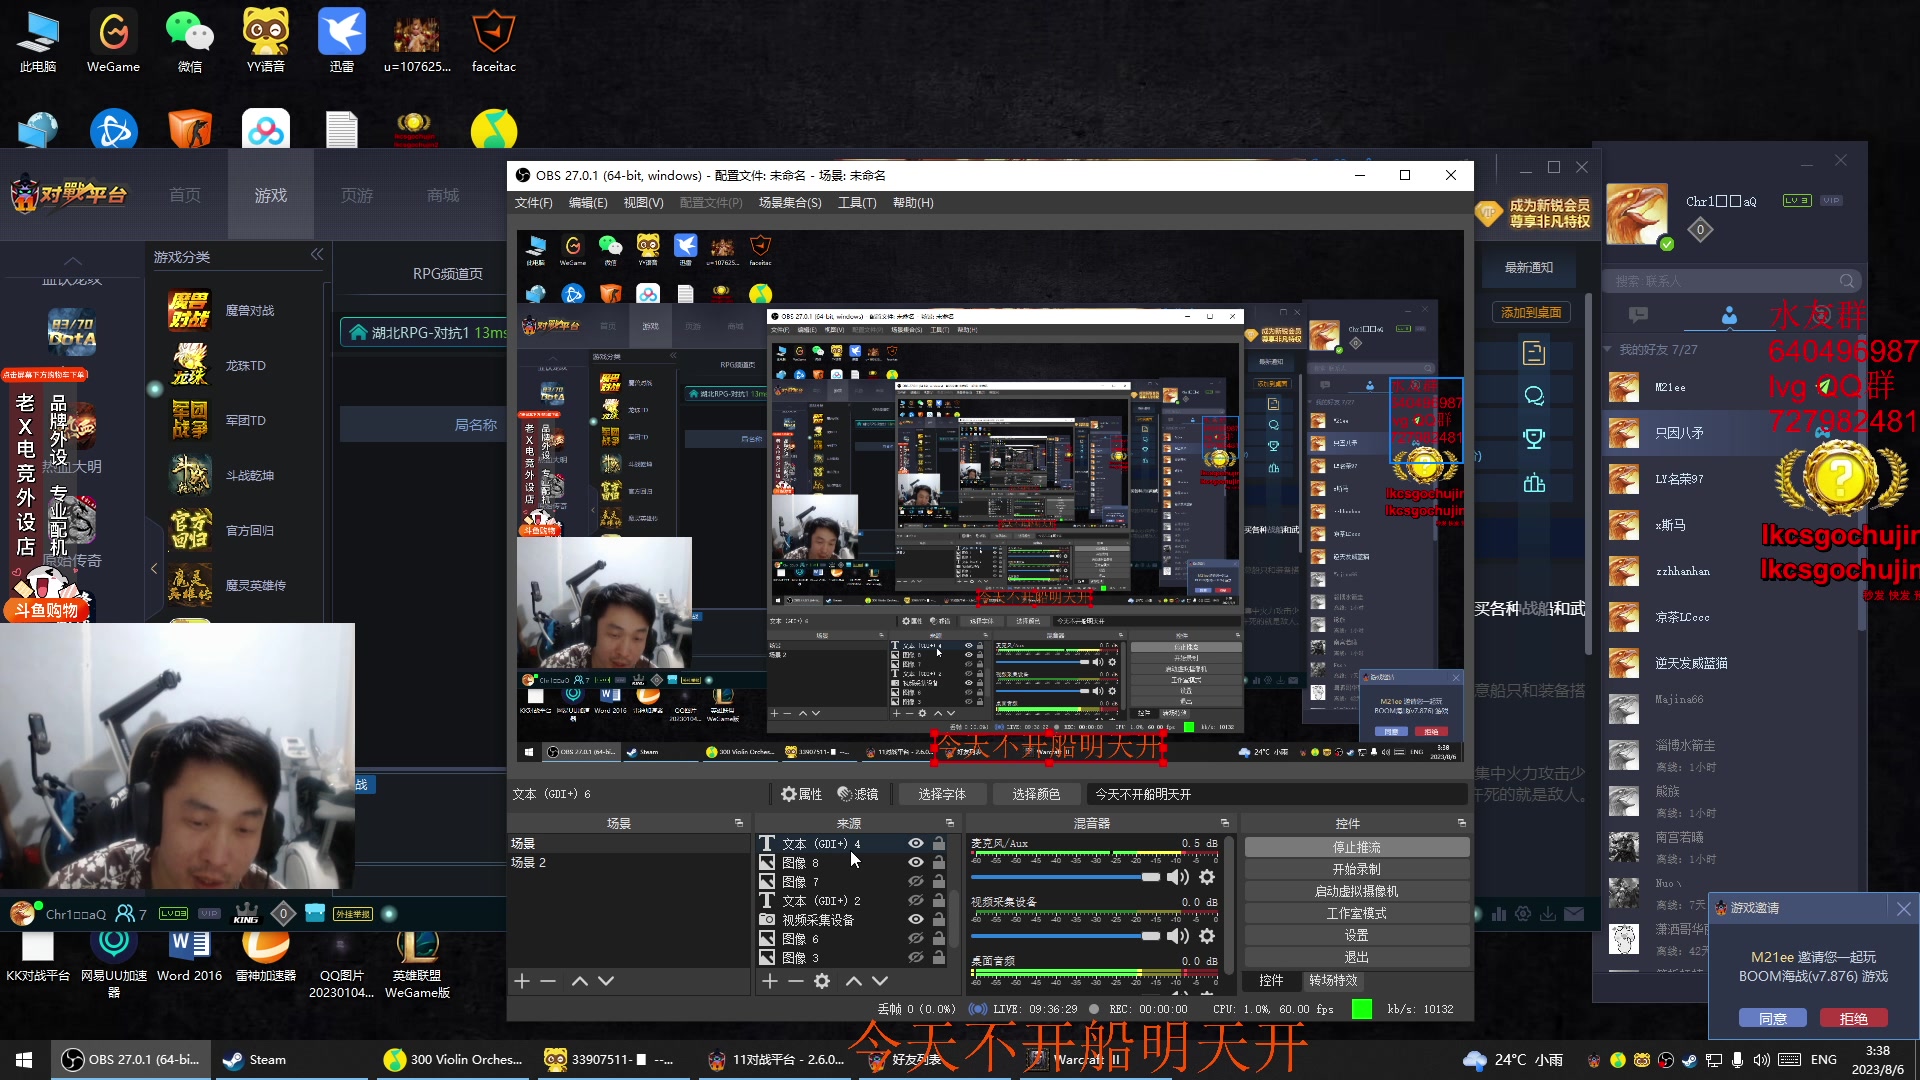Toggle visibility eye icon for 图像 8 source

(x=915, y=862)
